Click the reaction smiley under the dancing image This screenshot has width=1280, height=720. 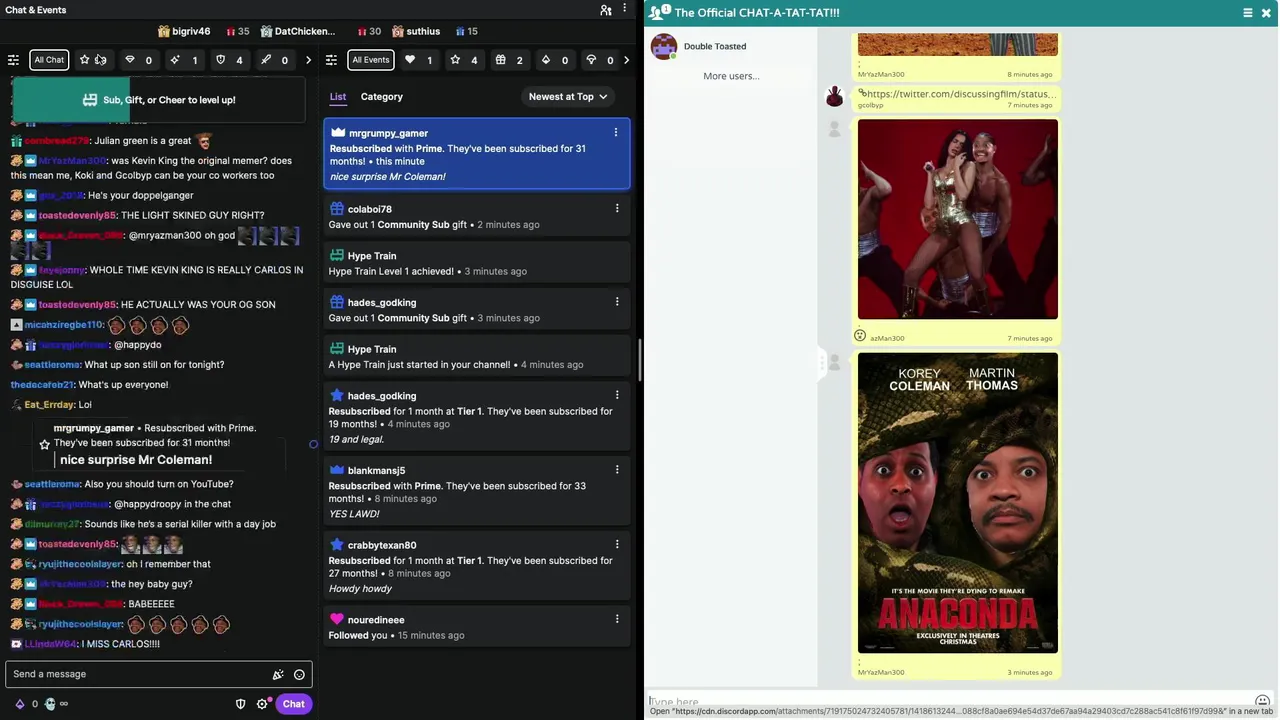pos(860,336)
